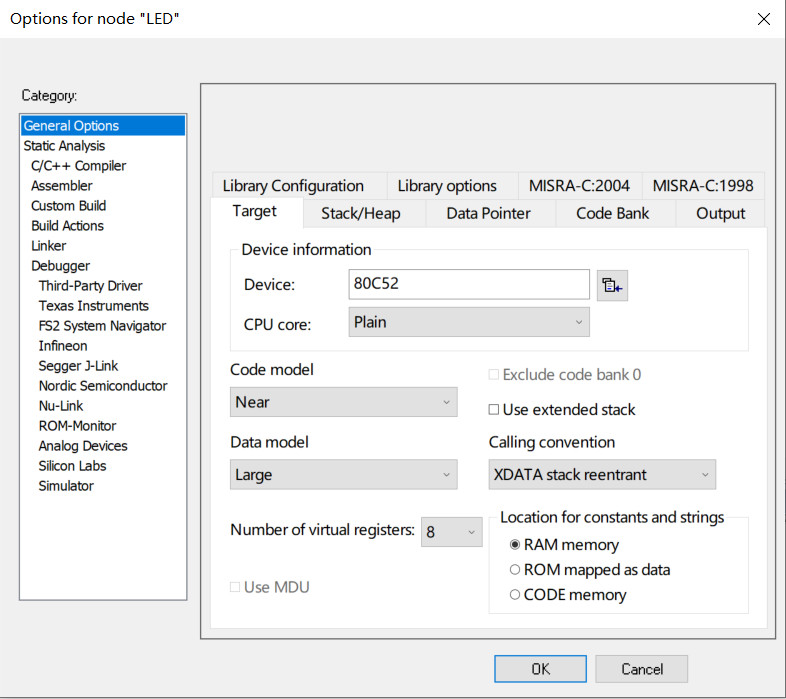
Task: Open the Output tab
Action: point(720,214)
